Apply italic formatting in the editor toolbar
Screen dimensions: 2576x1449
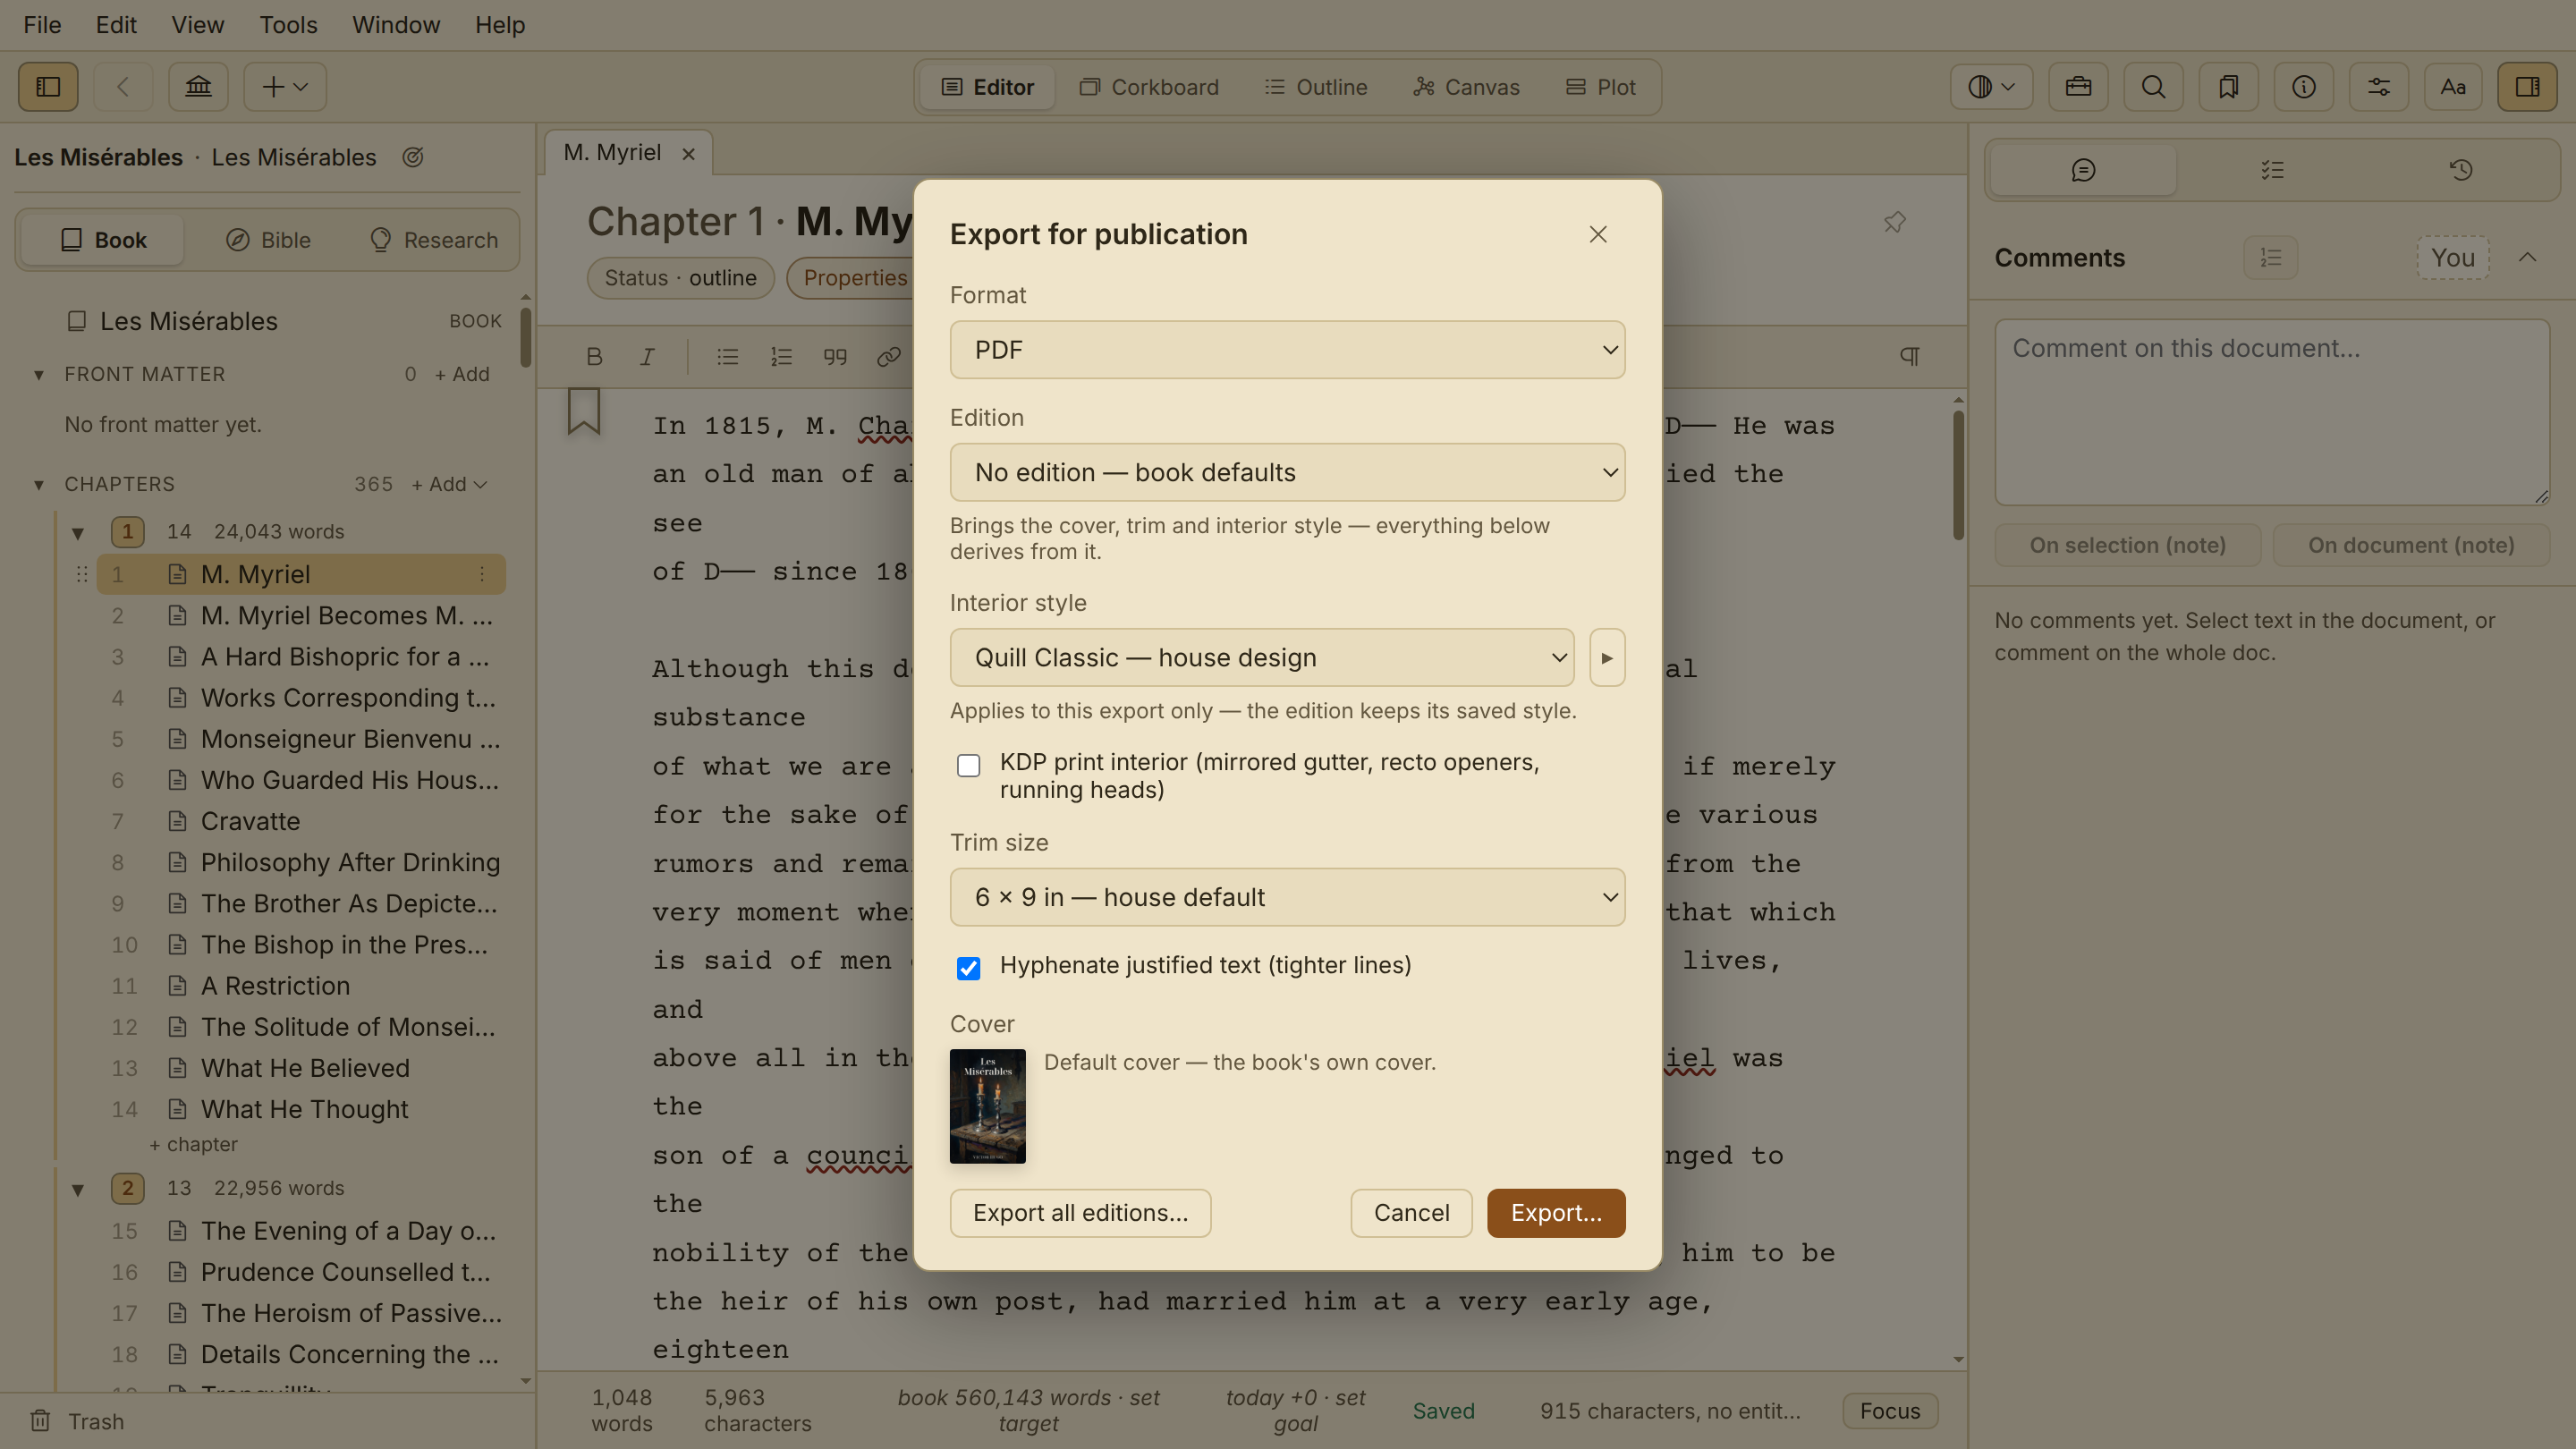647,356
